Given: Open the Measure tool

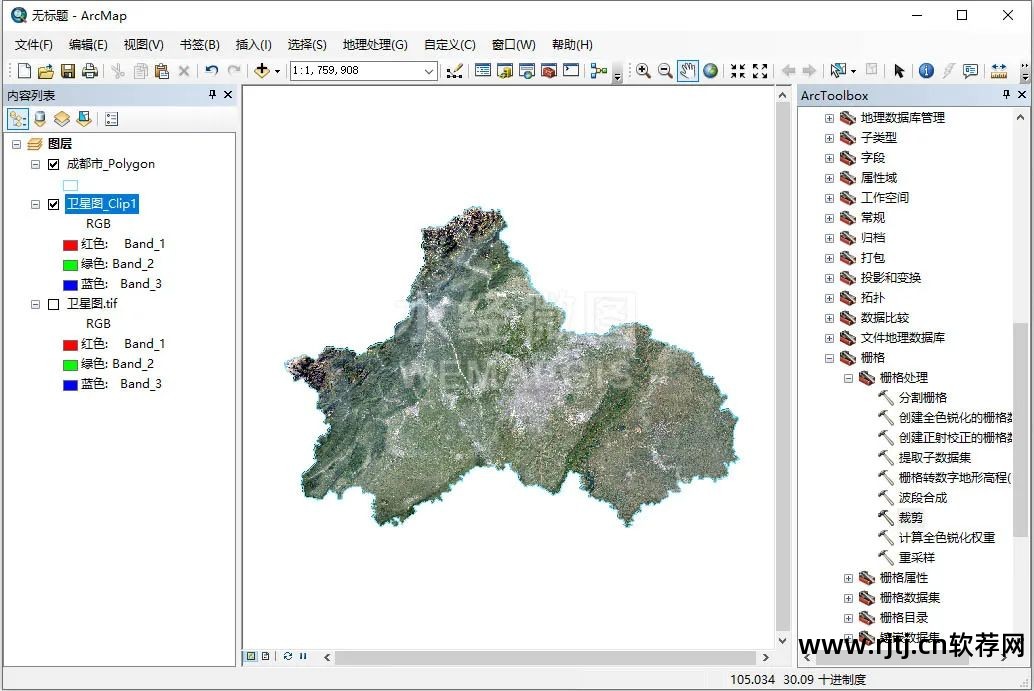Looking at the screenshot, I should click(x=998, y=71).
